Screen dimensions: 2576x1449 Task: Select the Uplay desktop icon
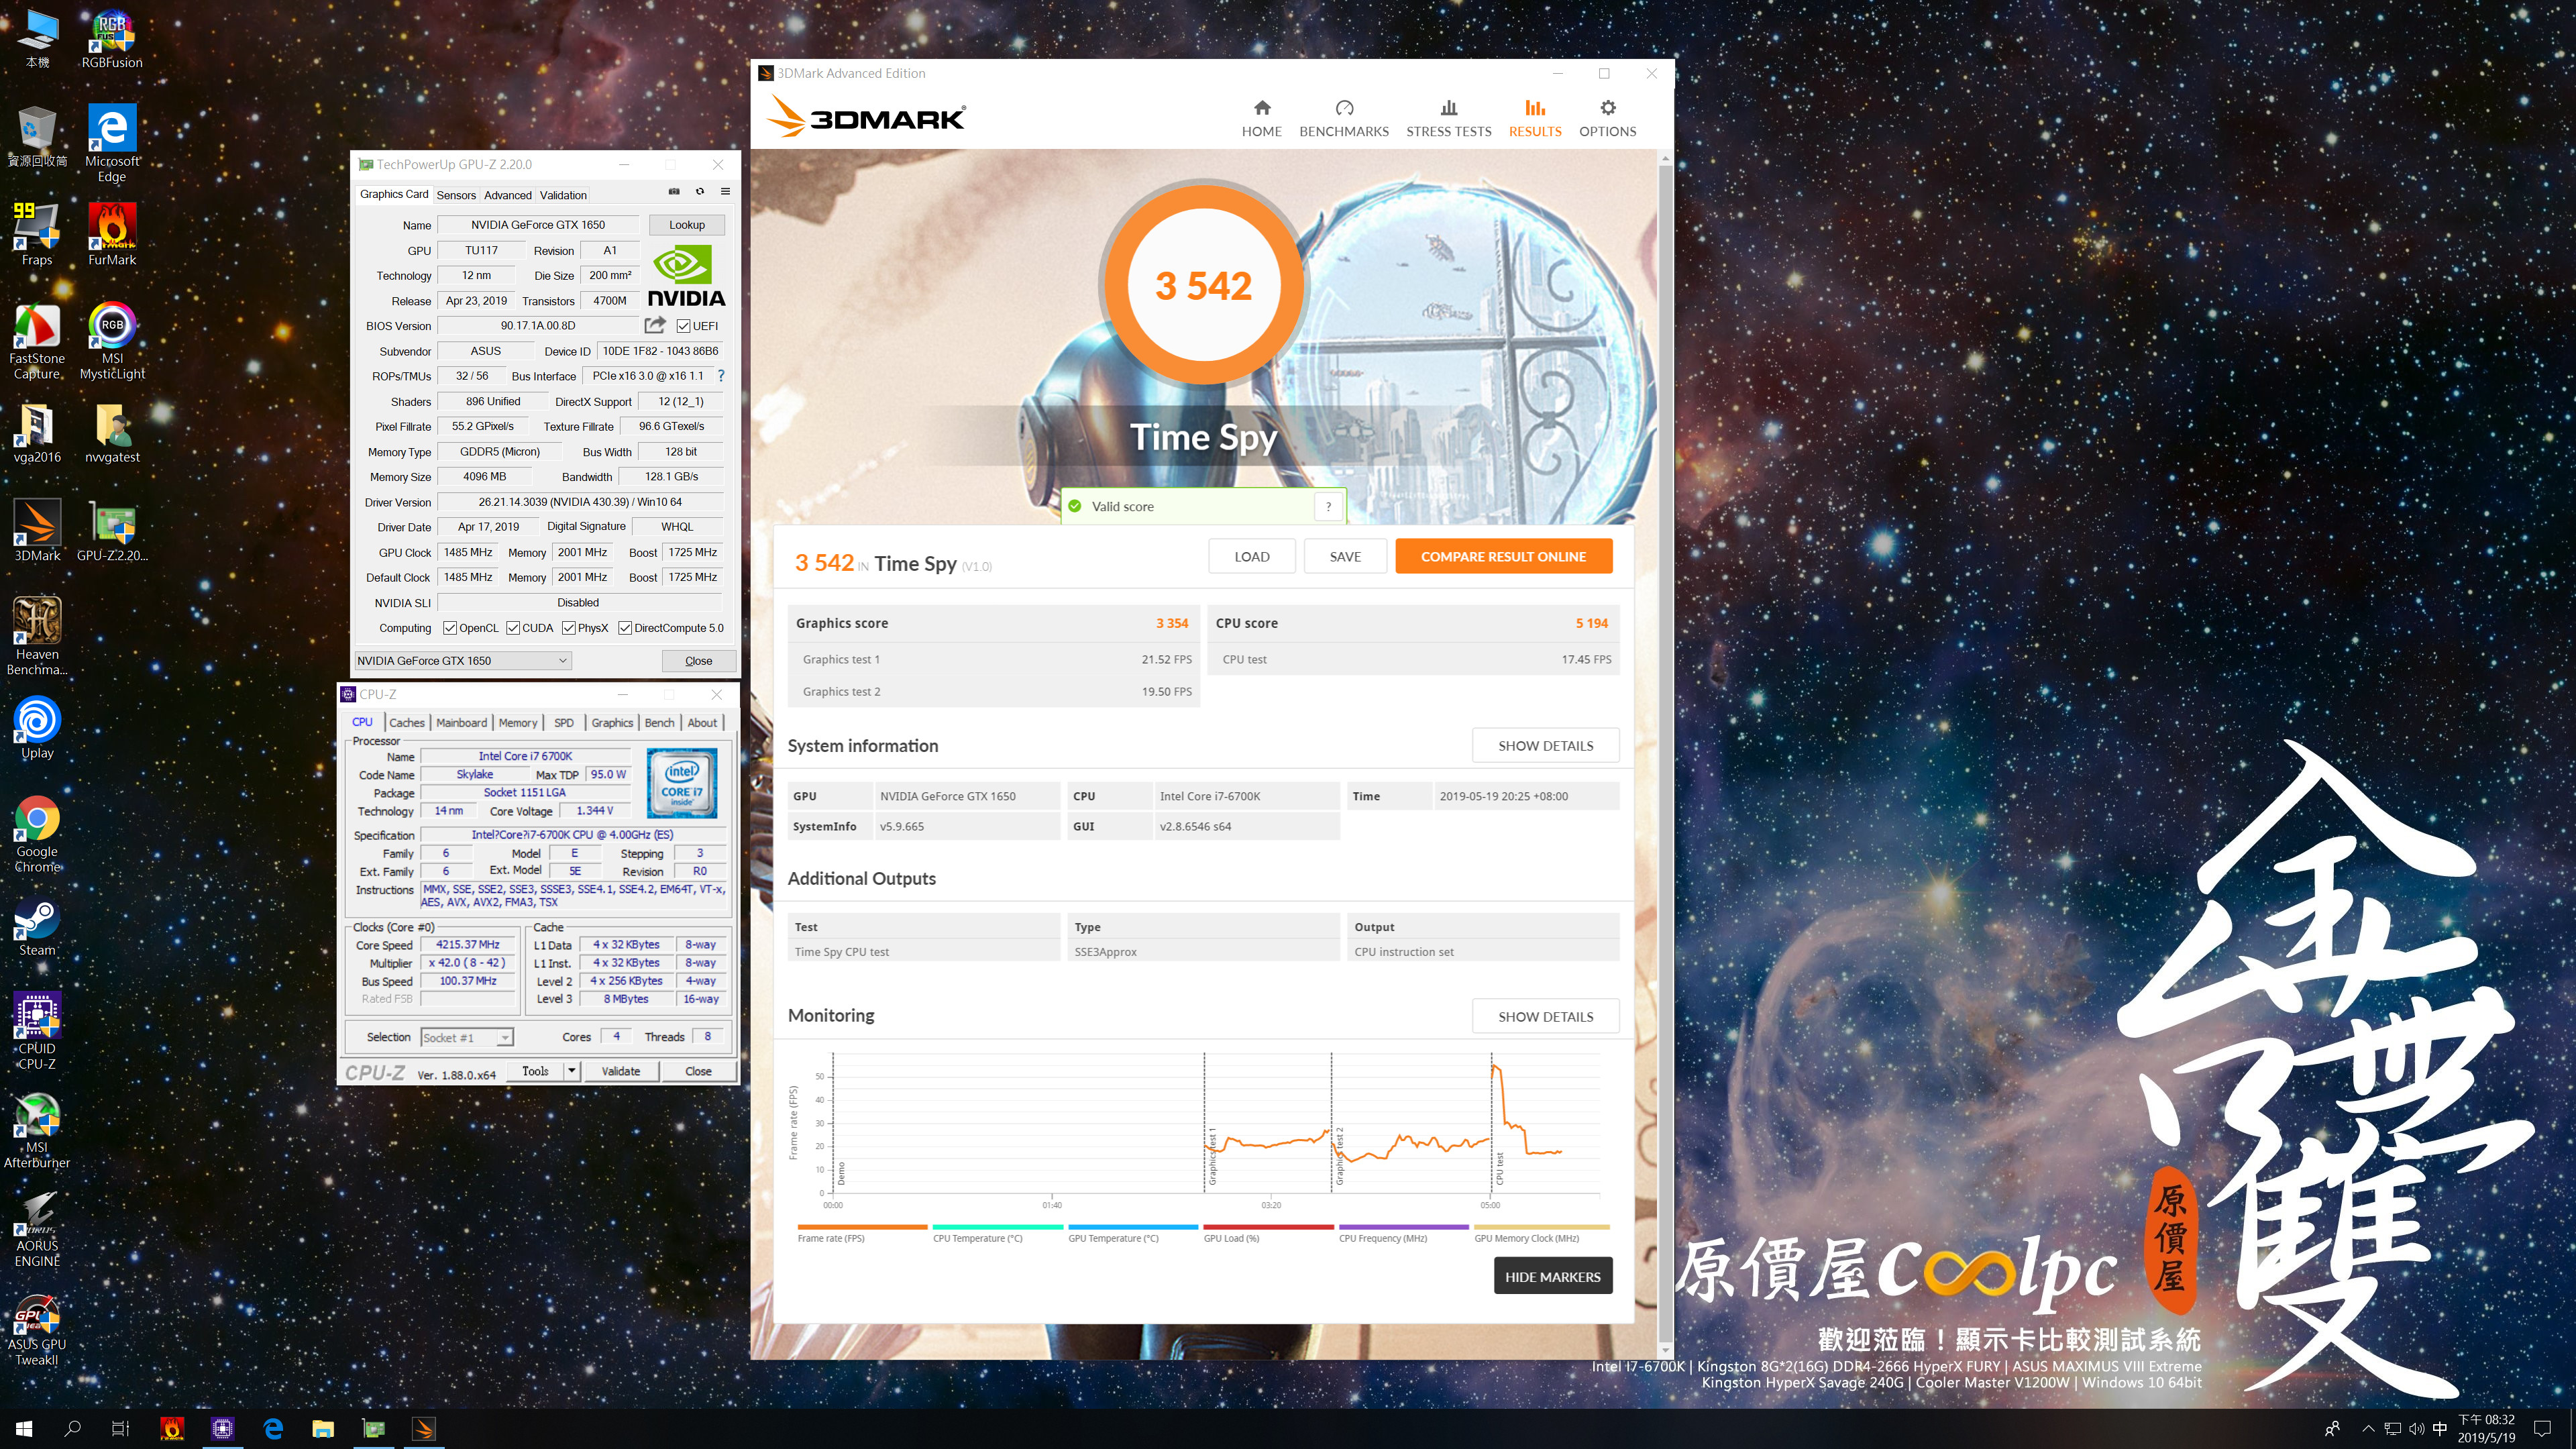37,728
